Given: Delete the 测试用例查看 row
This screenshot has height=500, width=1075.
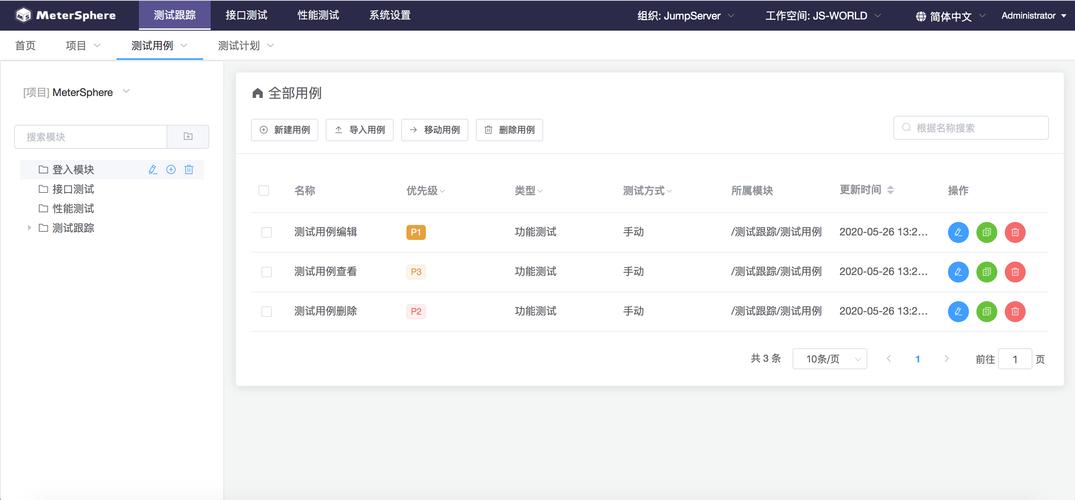Looking at the screenshot, I should click(1015, 272).
